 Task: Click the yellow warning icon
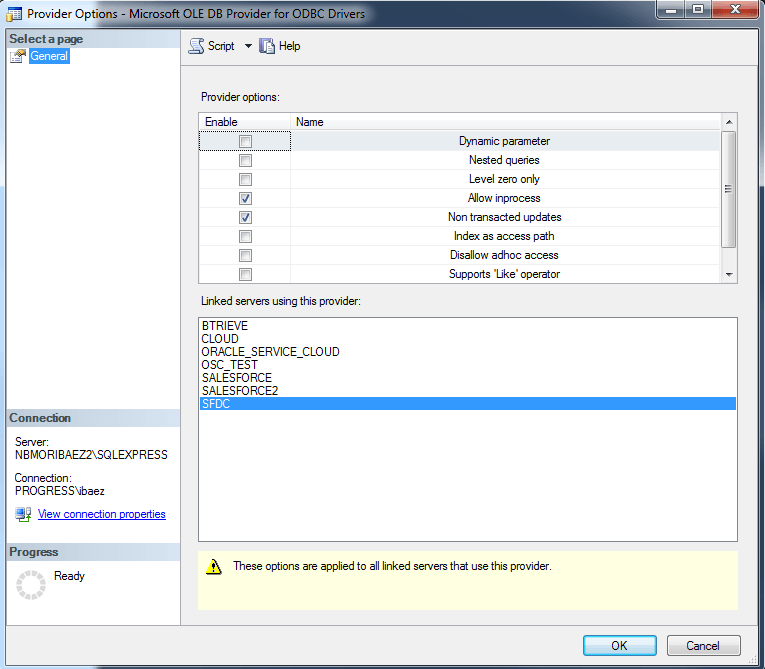(x=213, y=567)
